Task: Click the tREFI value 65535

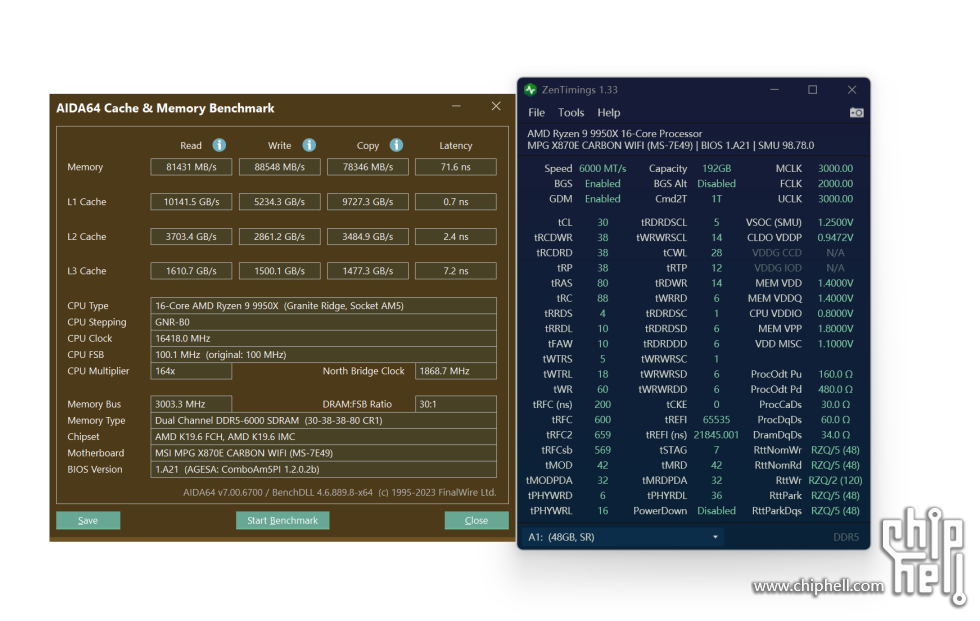Action: point(716,420)
